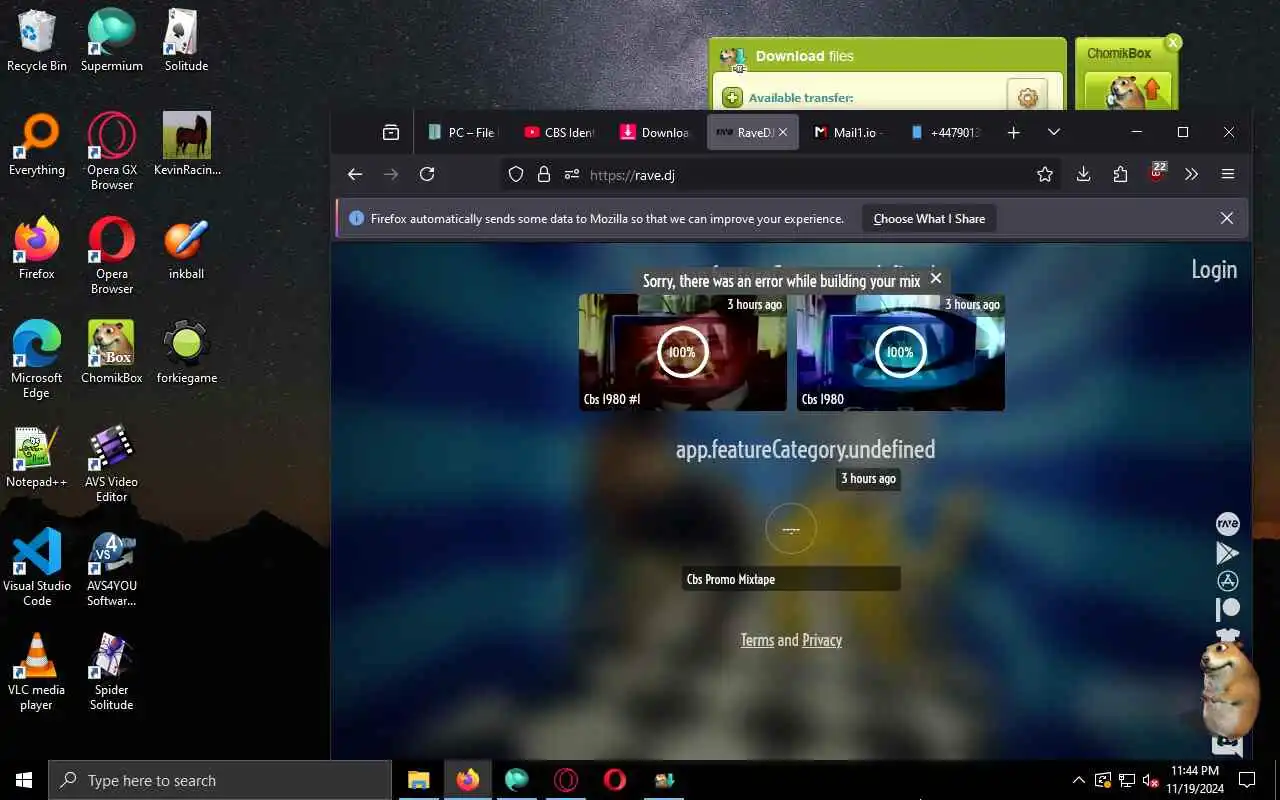
Task: Reload the rave.dj page
Action: click(427, 174)
